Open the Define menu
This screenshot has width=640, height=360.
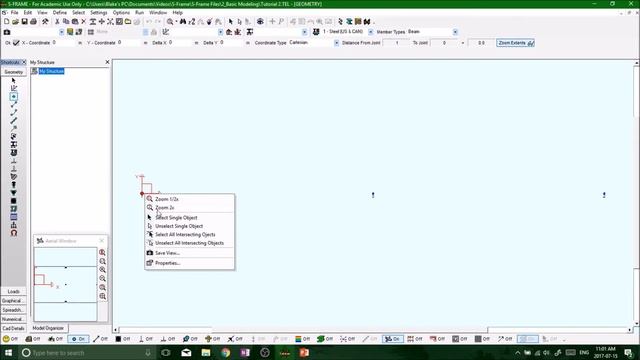tap(60, 13)
